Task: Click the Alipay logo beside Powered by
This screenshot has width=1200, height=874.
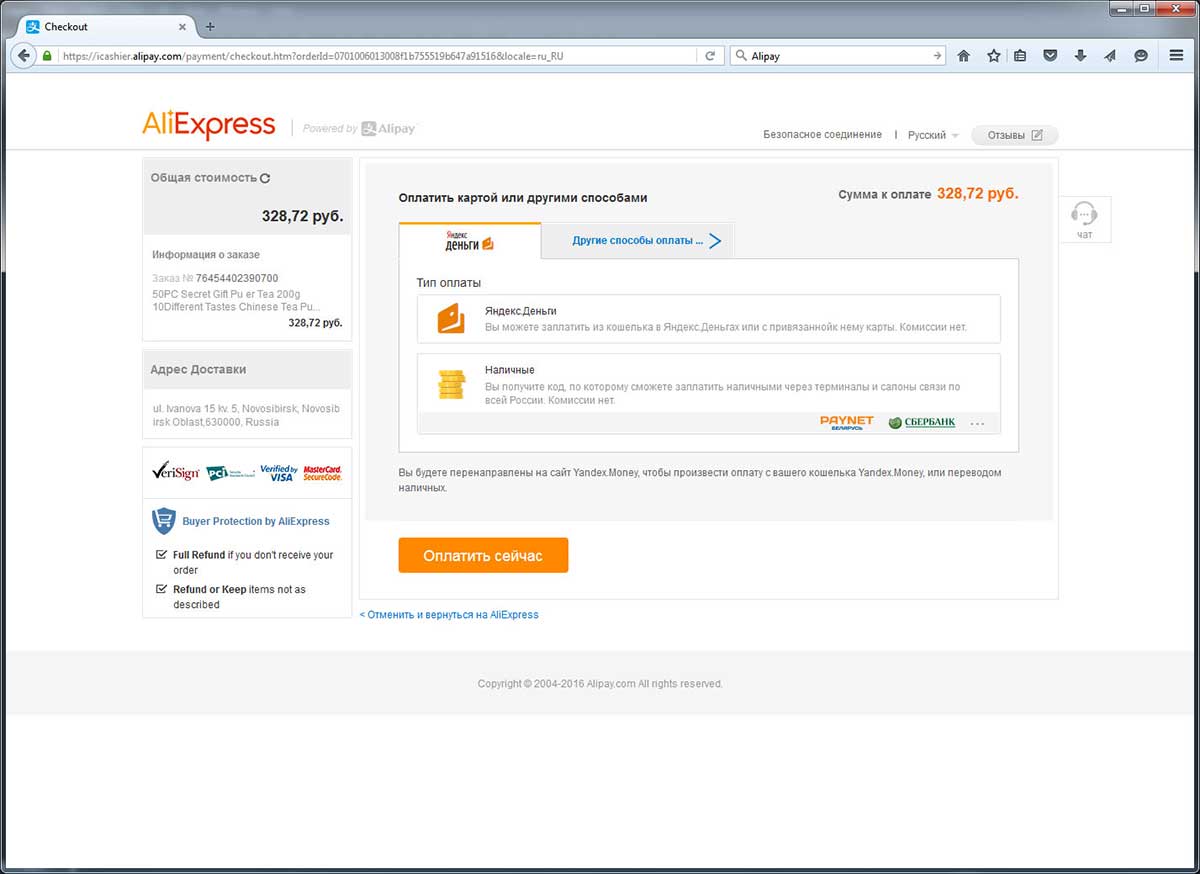Action: 389,128
